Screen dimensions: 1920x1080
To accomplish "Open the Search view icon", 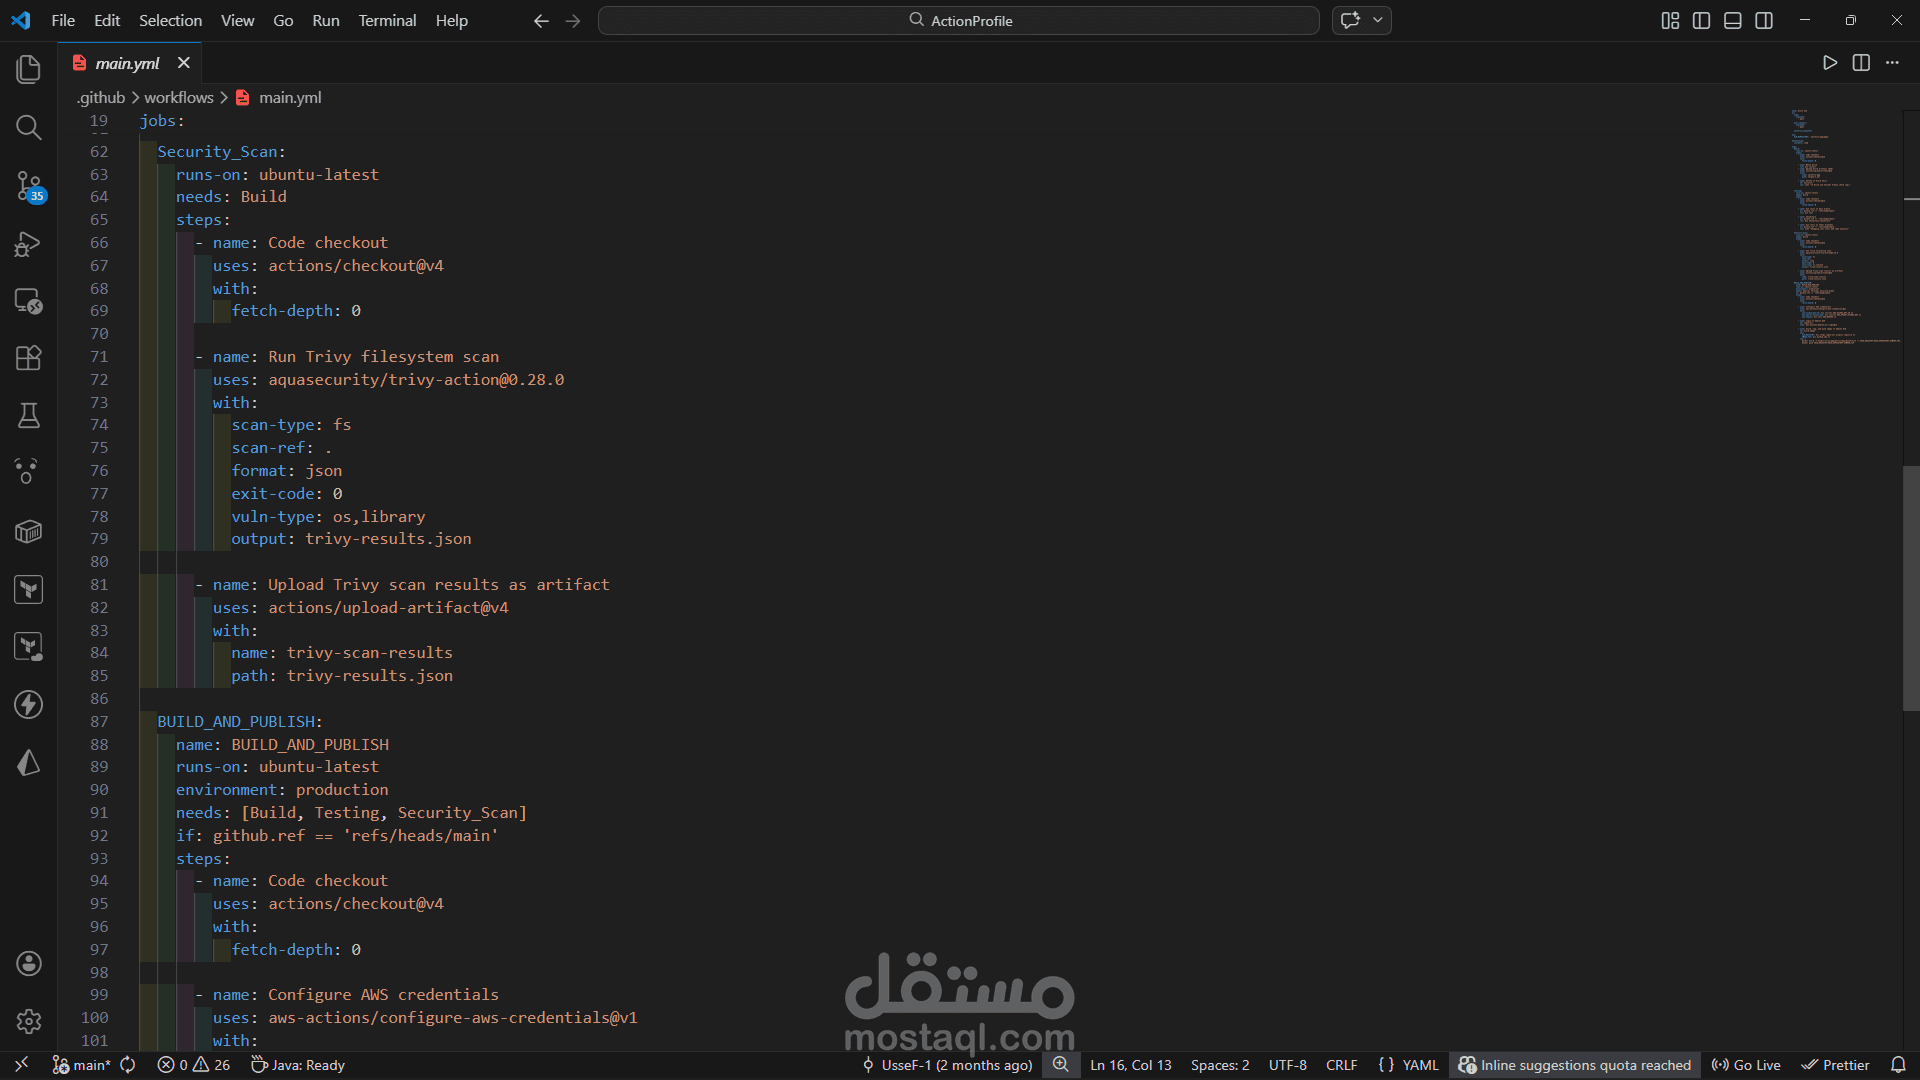I will [x=28, y=127].
